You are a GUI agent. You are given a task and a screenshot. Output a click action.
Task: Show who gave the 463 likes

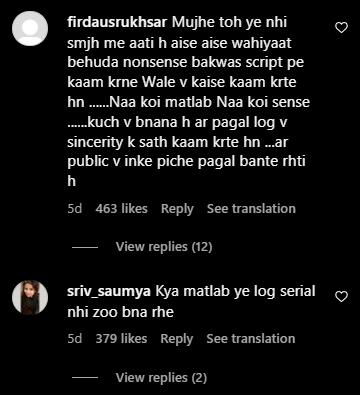[122, 209]
